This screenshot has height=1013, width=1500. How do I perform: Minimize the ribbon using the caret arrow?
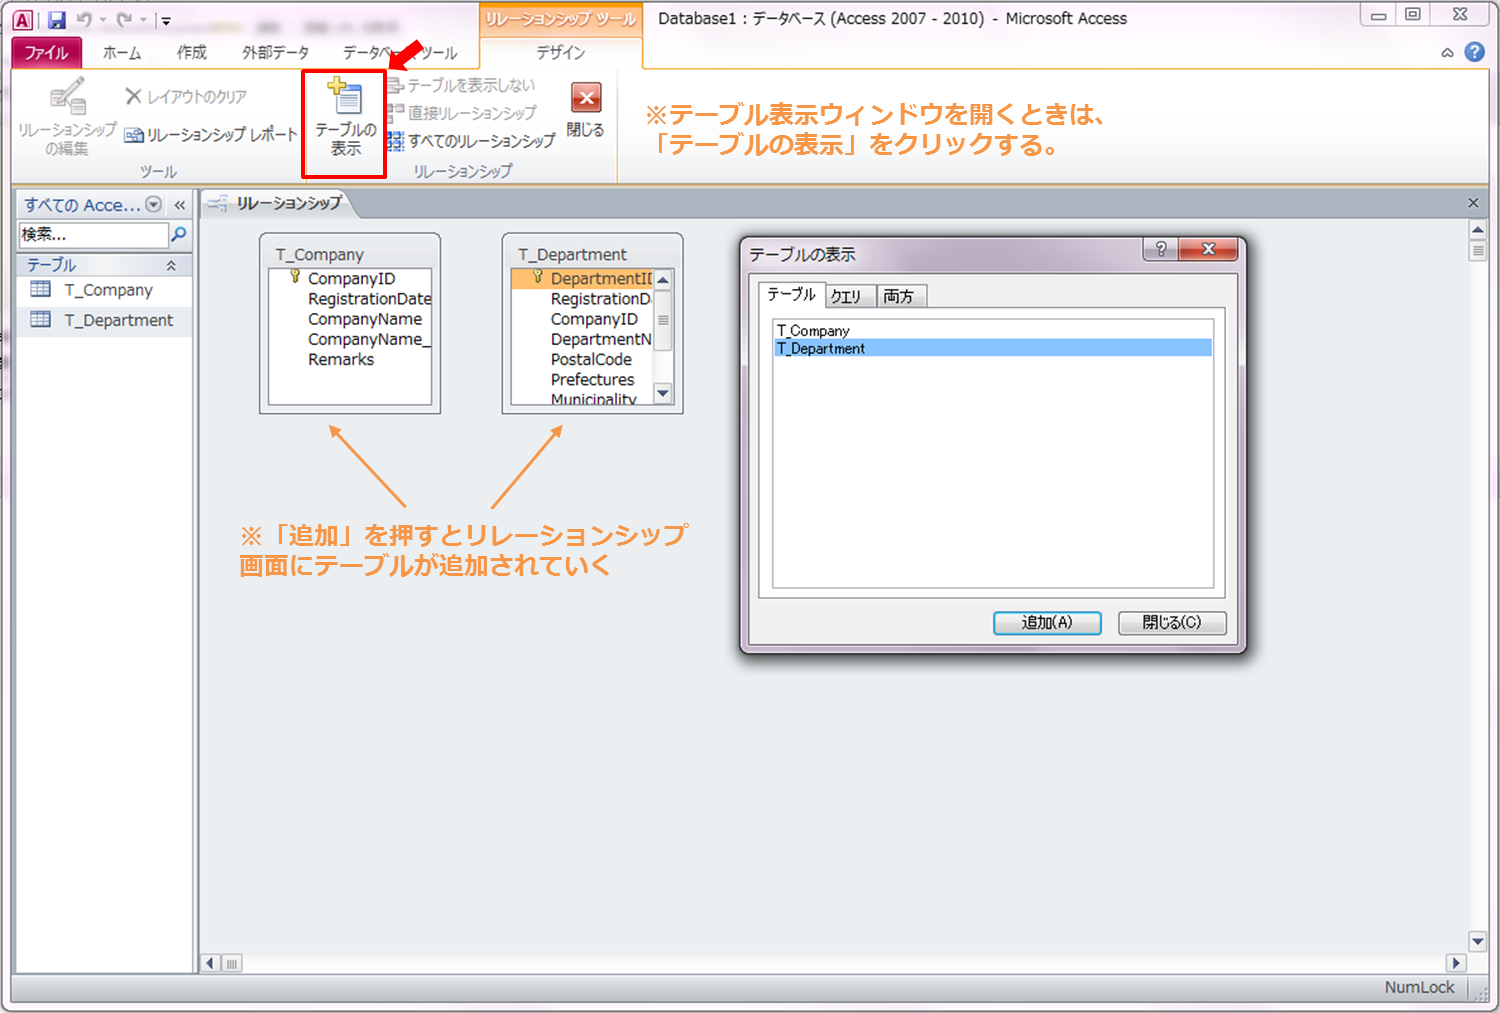pyautogui.click(x=1447, y=53)
